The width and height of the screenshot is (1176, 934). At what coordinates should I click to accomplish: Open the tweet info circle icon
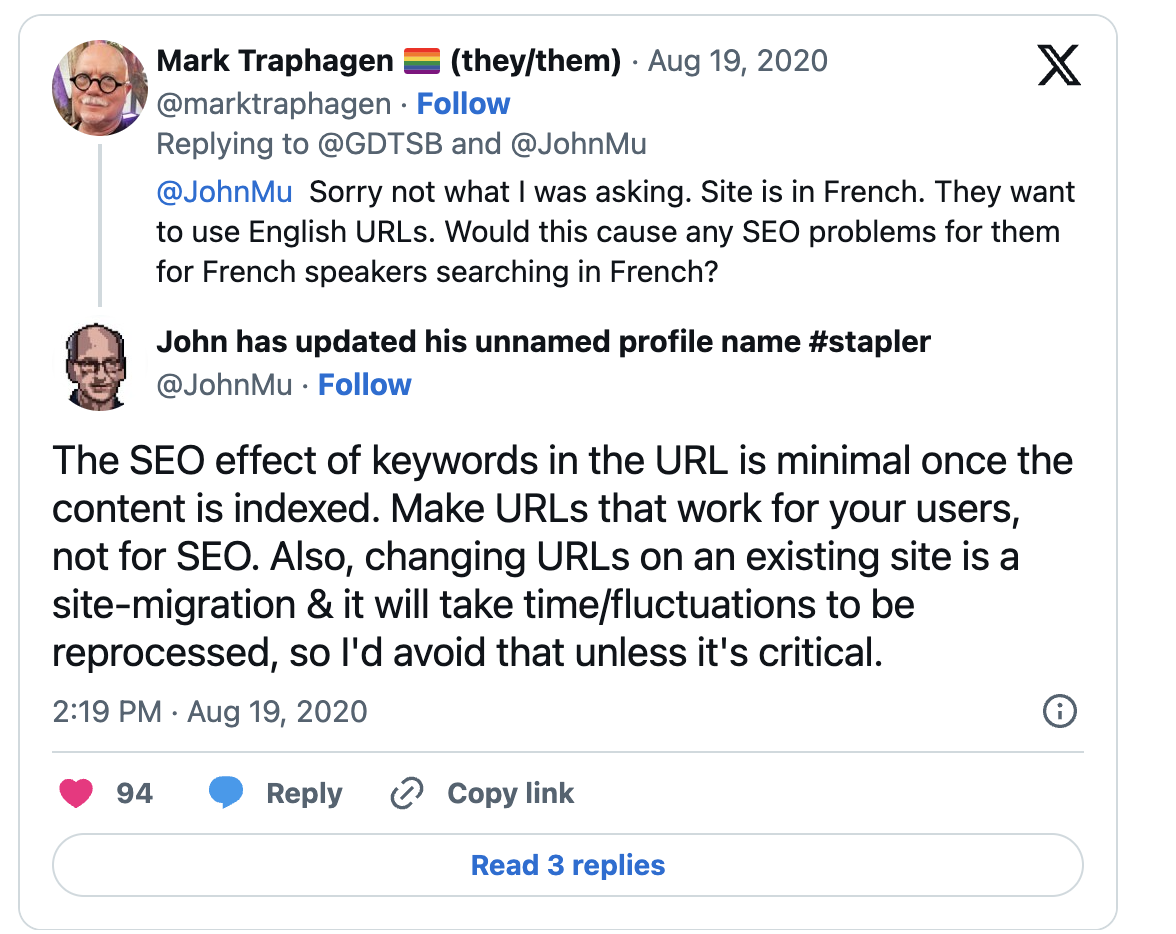(1059, 711)
